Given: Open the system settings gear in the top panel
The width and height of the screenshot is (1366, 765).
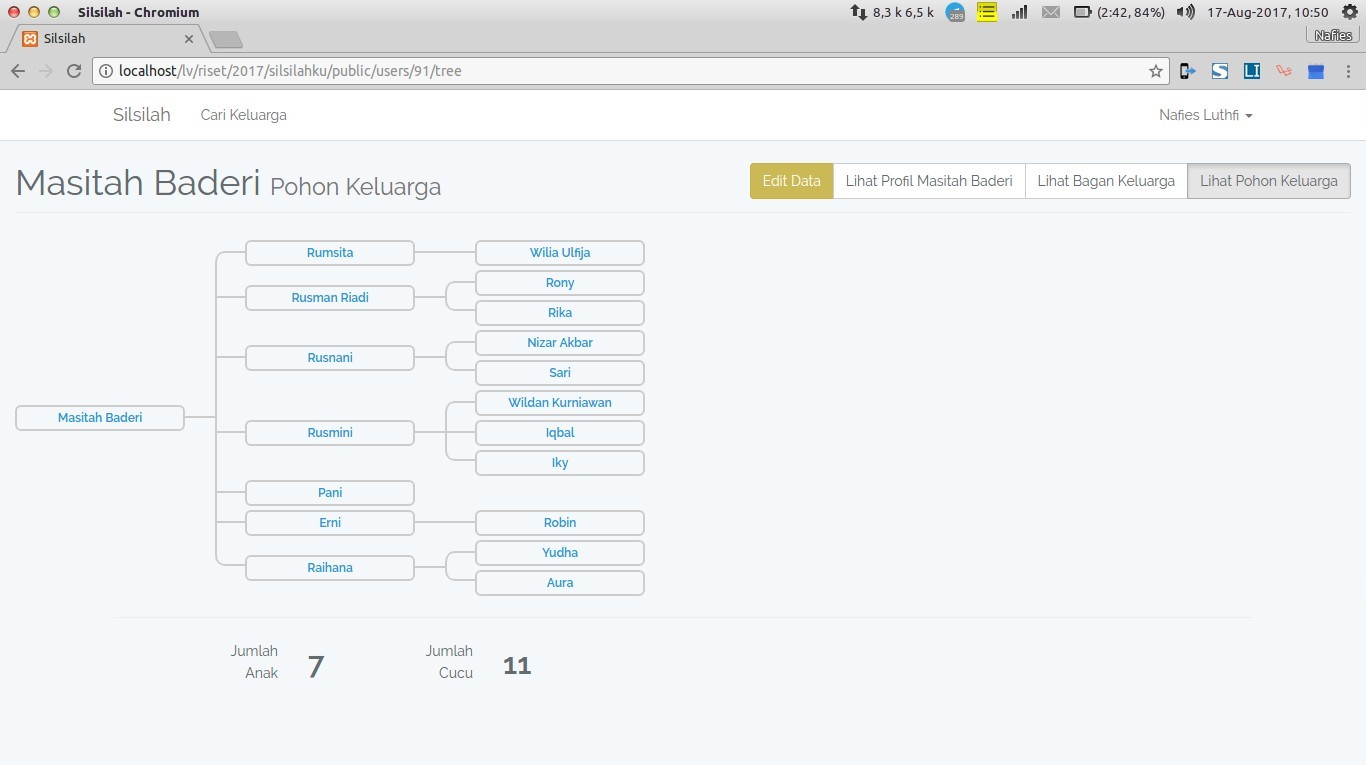Looking at the screenshot, I should [x=1349, y=12].
